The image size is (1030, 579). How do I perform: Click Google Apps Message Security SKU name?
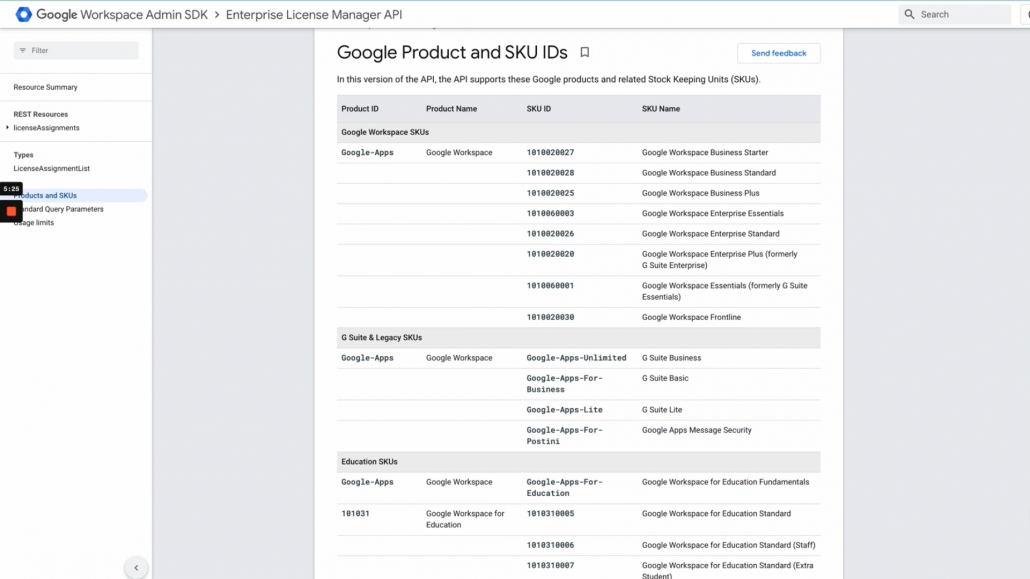[696, 430]
